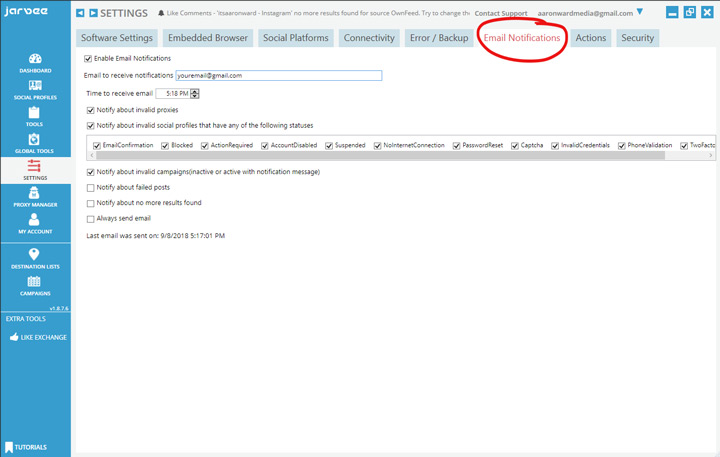Screen dimensions: 720x457
Task: Click the time to receive email field
Action: click(173, 94)
